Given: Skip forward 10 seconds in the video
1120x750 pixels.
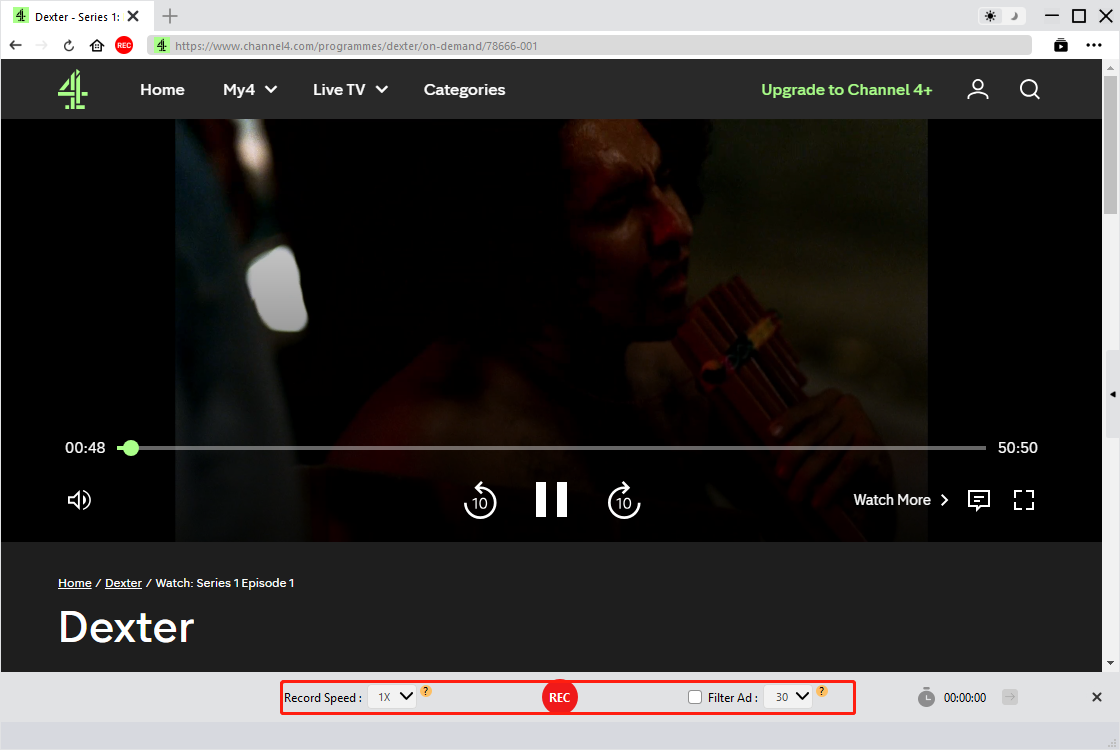Looking at the screenshot, I should (624, 501).
